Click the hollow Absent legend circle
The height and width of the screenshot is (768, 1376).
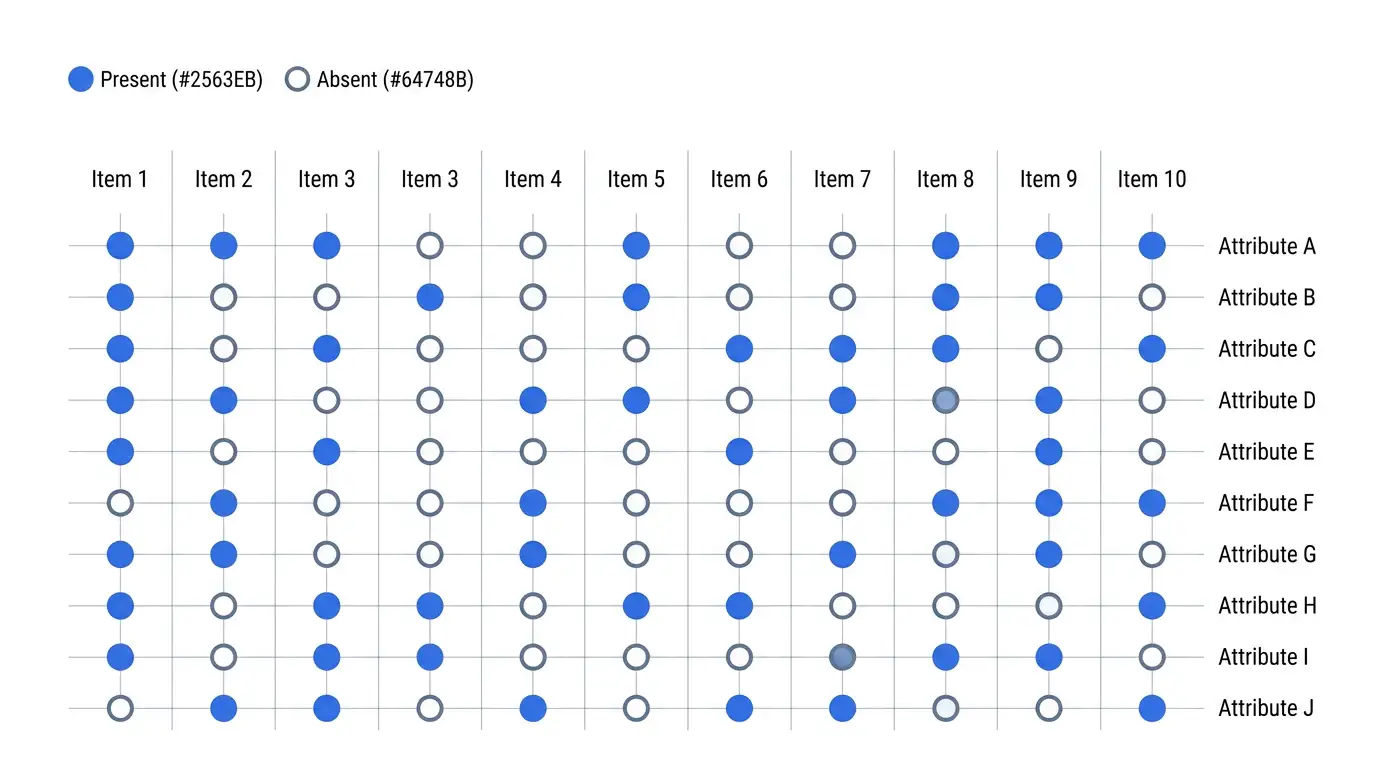click(297, 79)
